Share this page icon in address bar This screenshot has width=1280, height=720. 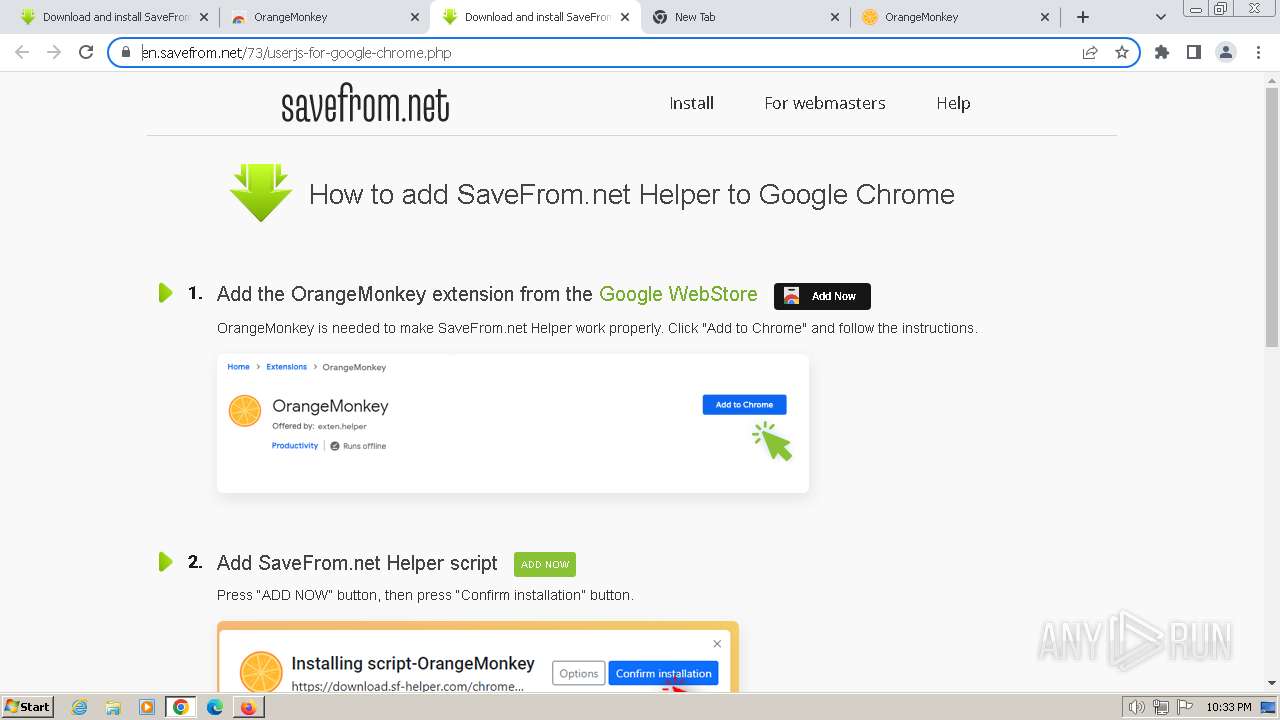click(x=1090, y=52)
